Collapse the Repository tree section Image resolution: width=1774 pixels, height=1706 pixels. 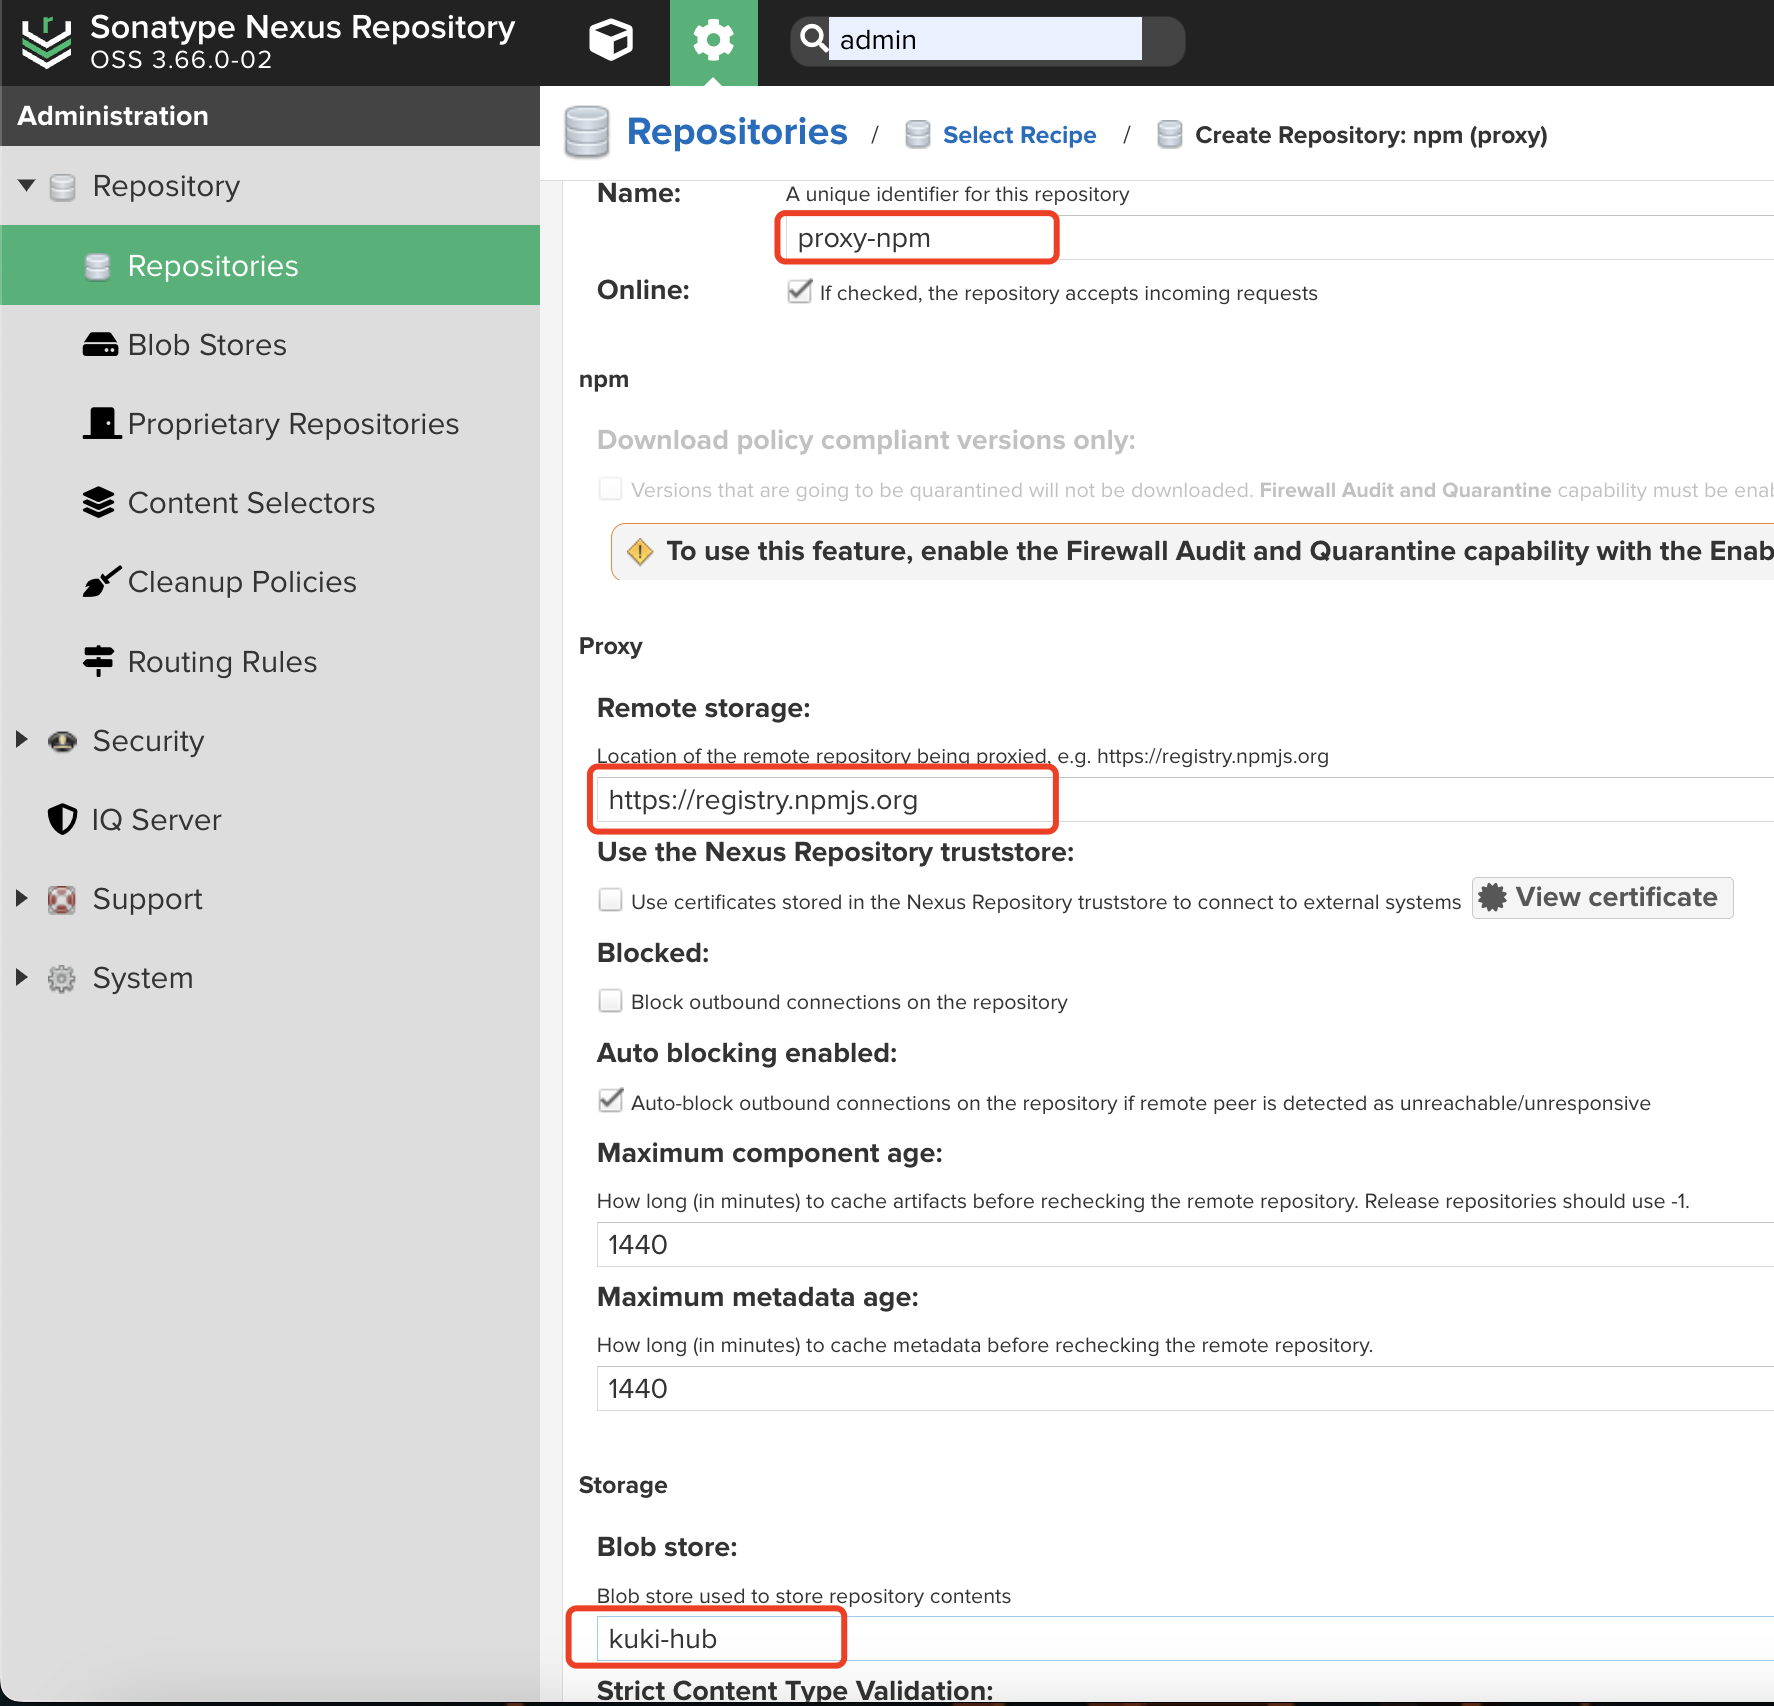pyautogui.click(x=27, y=186)
